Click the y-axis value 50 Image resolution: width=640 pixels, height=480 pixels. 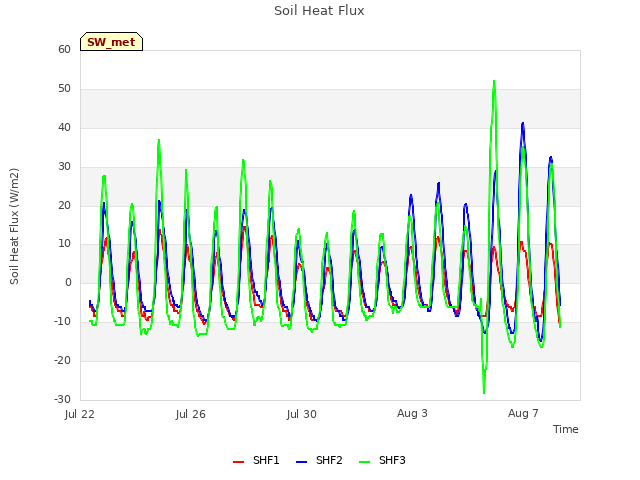(64, 89)
